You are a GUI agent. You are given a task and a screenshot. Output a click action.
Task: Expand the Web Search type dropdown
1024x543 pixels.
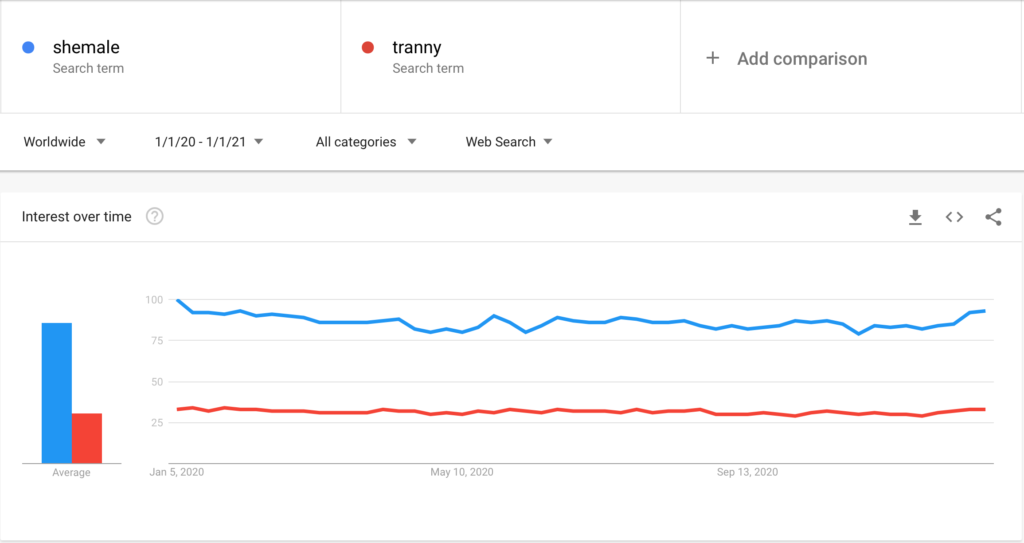pyautogui.click(x=509, y=142)
